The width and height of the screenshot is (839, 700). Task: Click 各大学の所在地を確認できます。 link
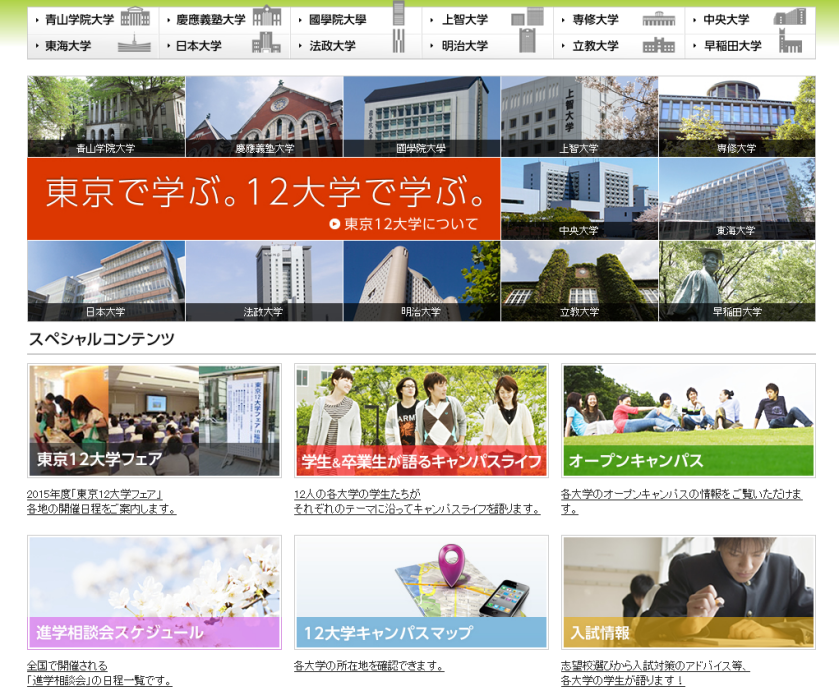tap(369, 666)
